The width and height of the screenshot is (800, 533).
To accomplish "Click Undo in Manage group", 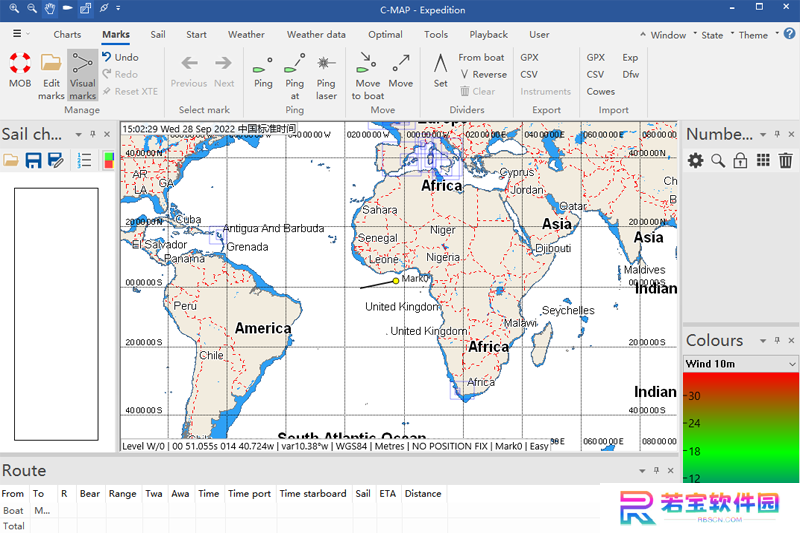I will (120, 57).
